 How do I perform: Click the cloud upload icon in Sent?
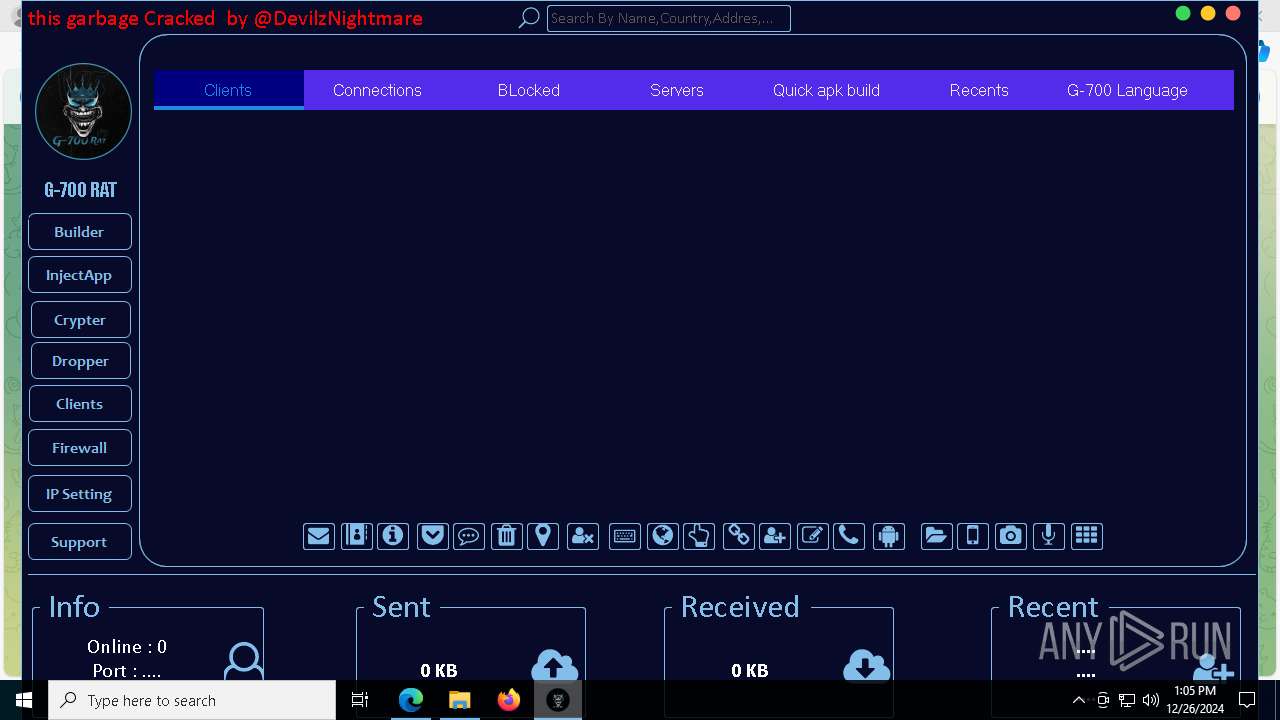click(555, 666)
